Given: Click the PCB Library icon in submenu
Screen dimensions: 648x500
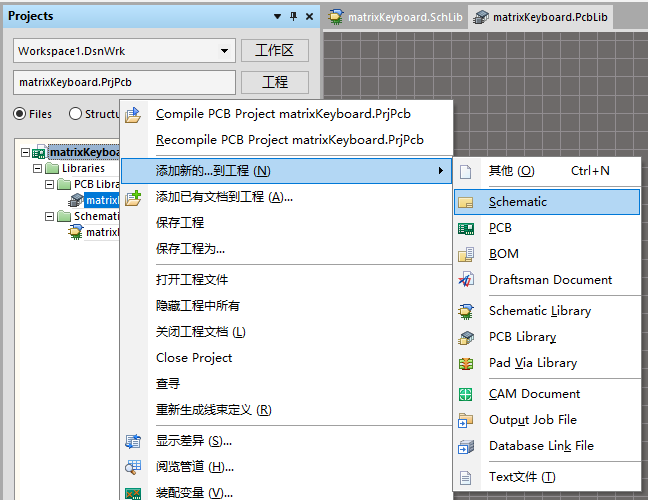Looking at the screenshot, I should [466, 337].
